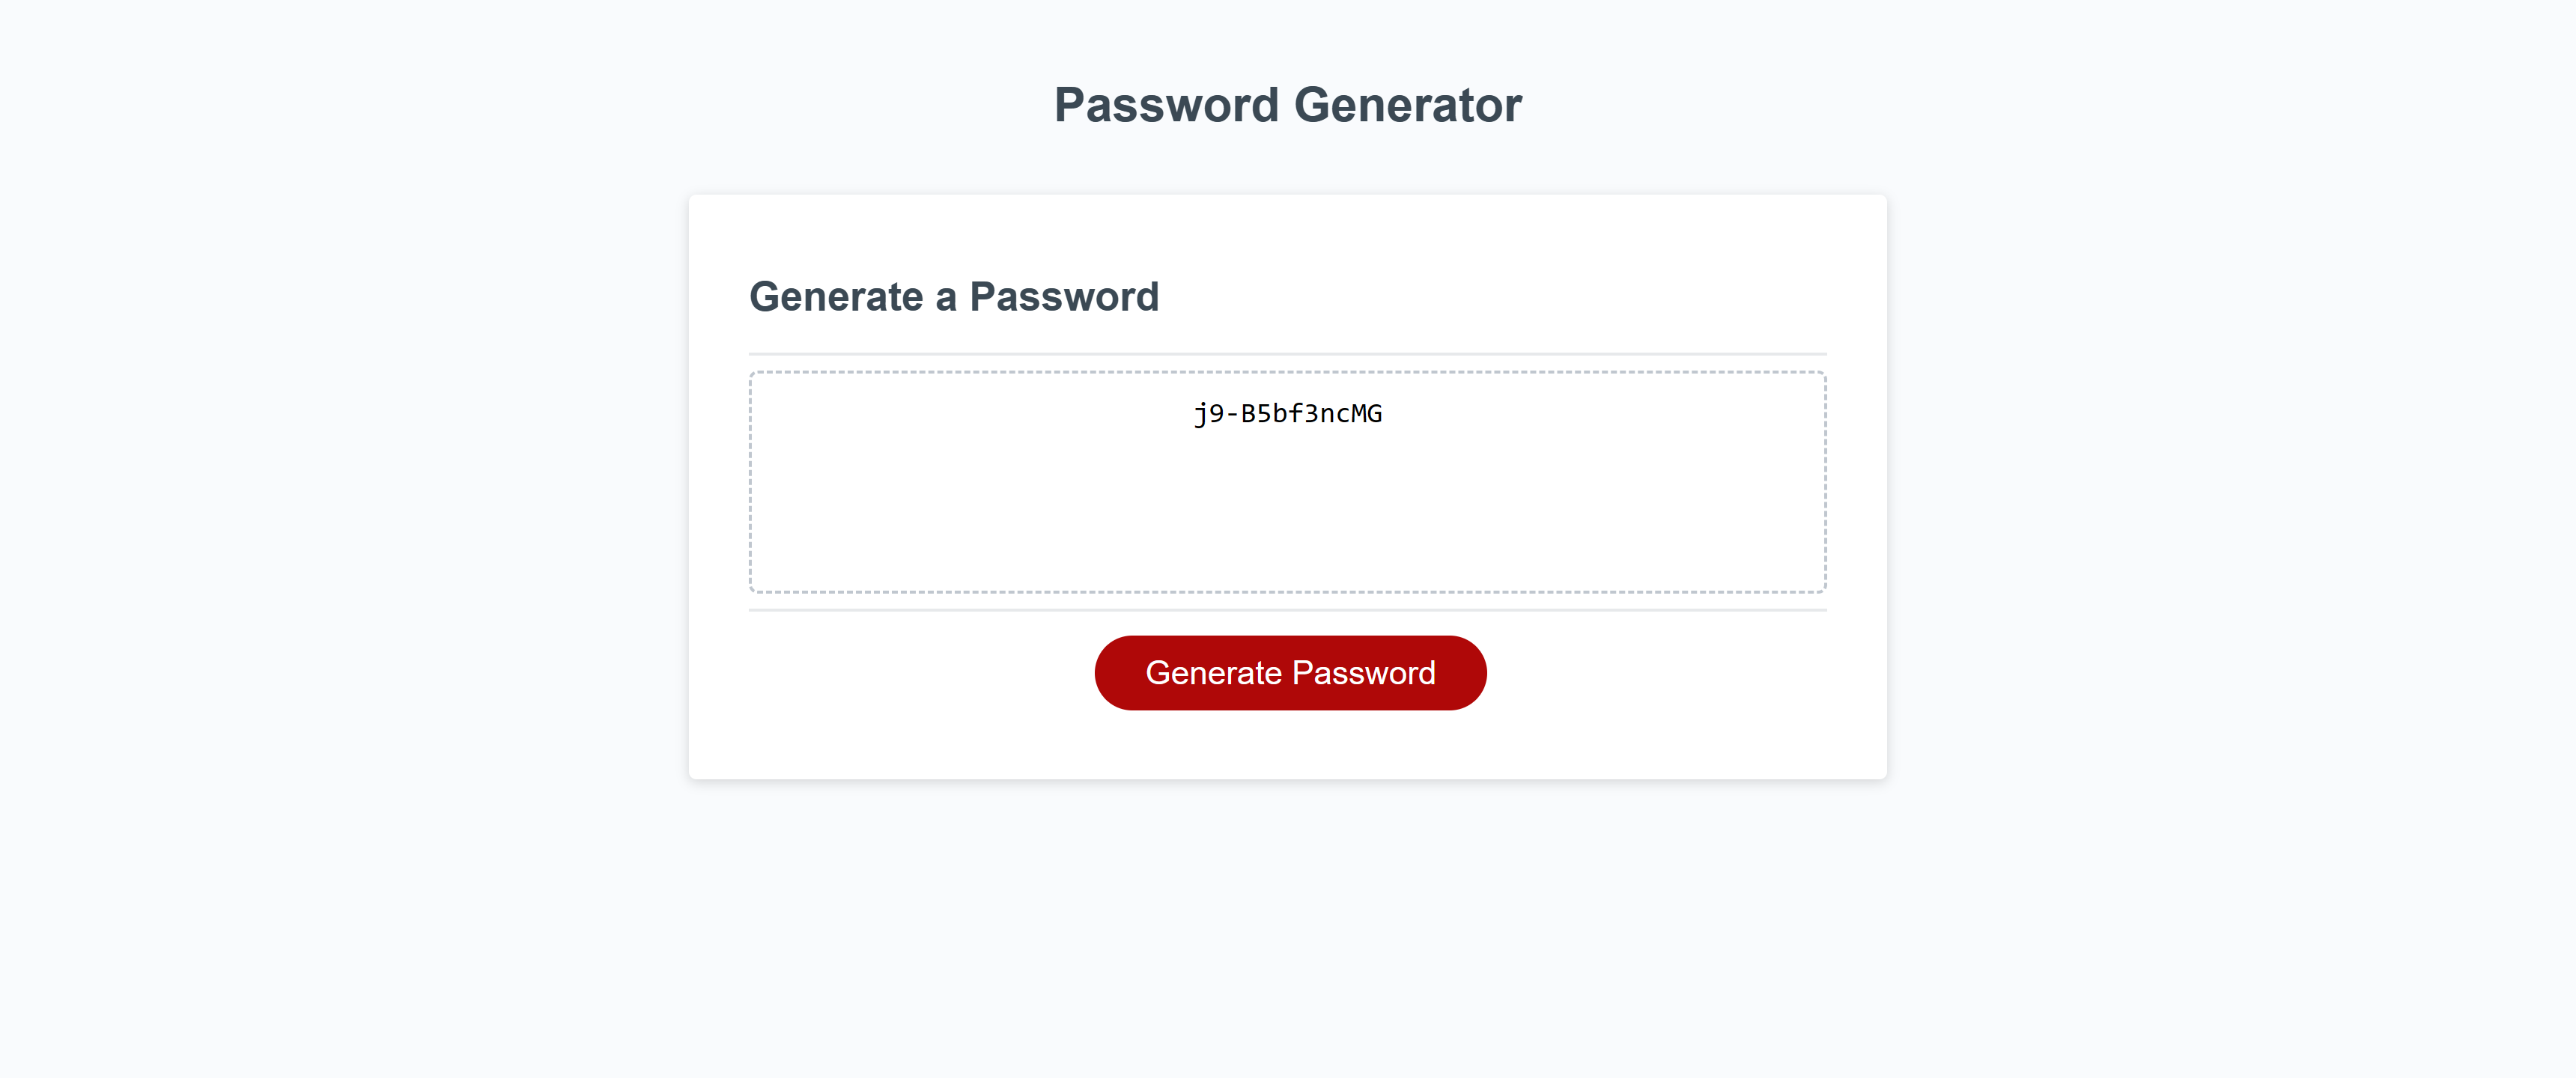2576x1078 pixels.
Task: Regenerate the password using the button
Action: pyautogui.click(x=1290, y=672)
